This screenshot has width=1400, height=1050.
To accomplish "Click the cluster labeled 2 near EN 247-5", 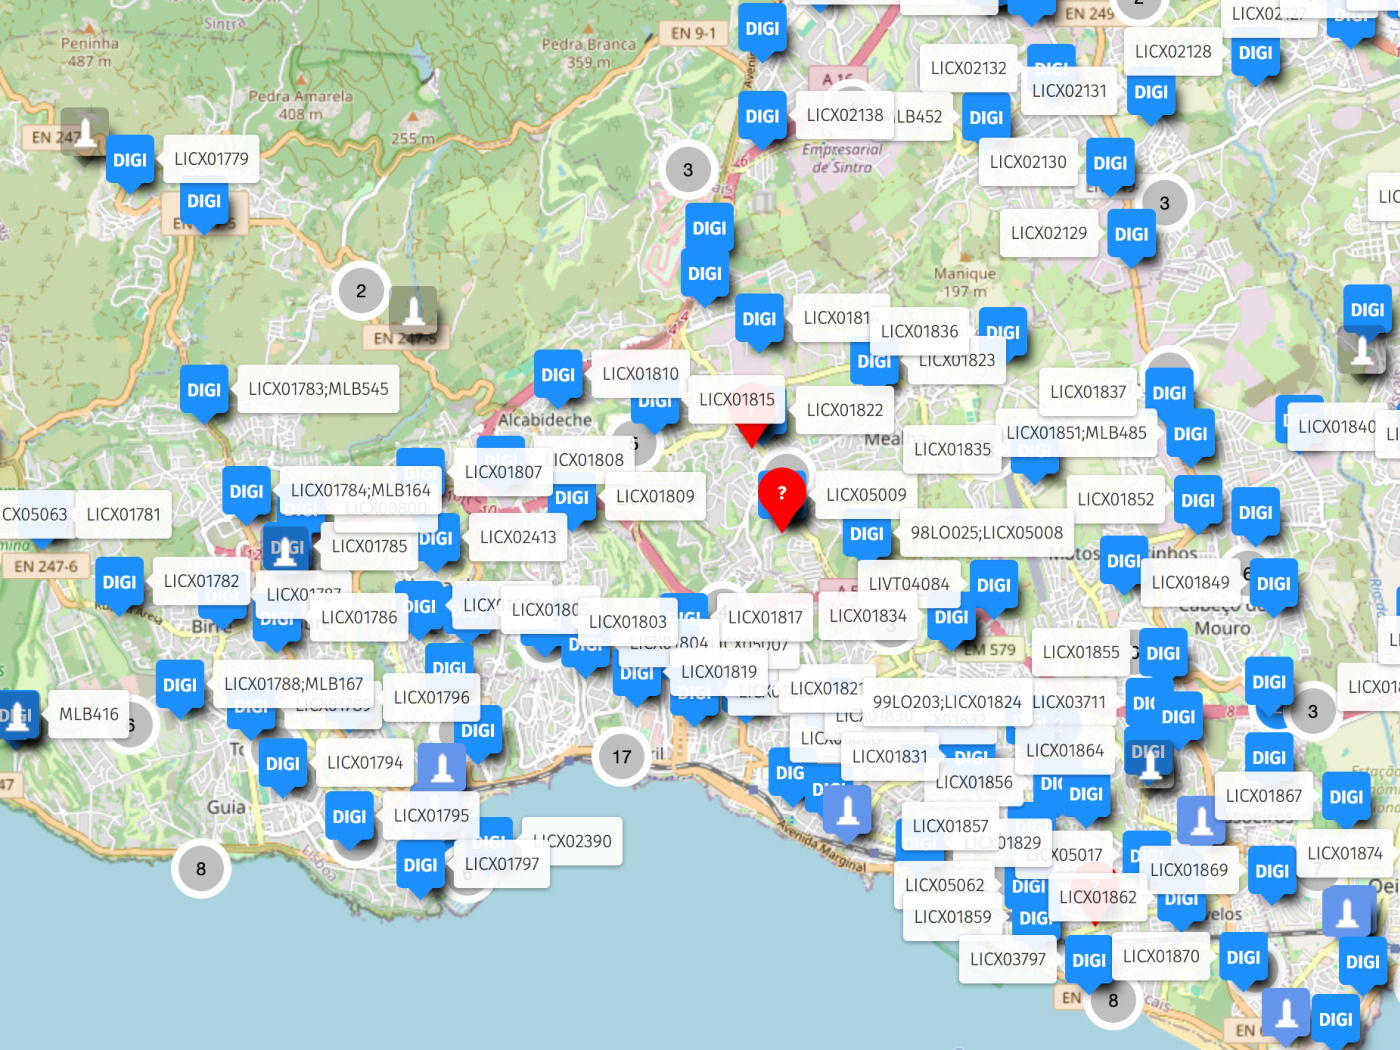I will pyautogui.click(x=361, y=290).
